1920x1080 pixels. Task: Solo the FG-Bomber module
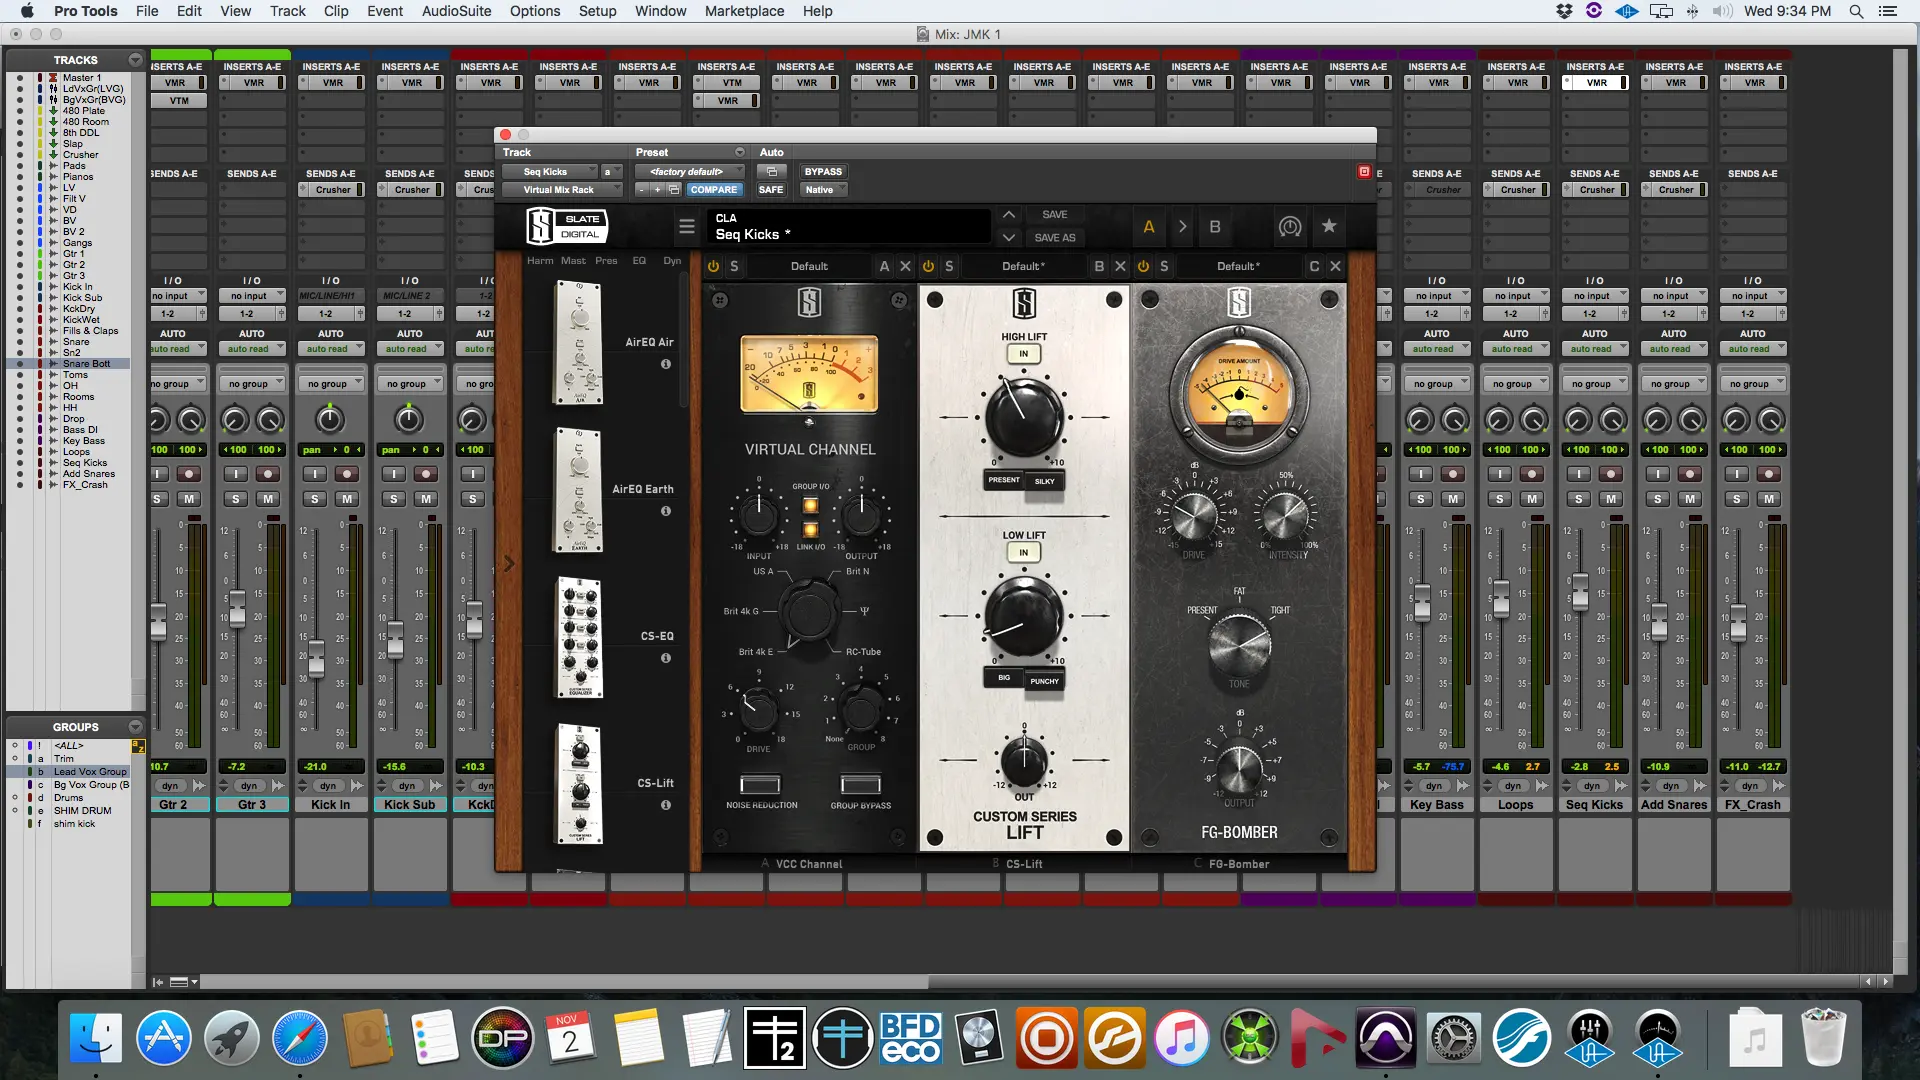pos(1164,266)
